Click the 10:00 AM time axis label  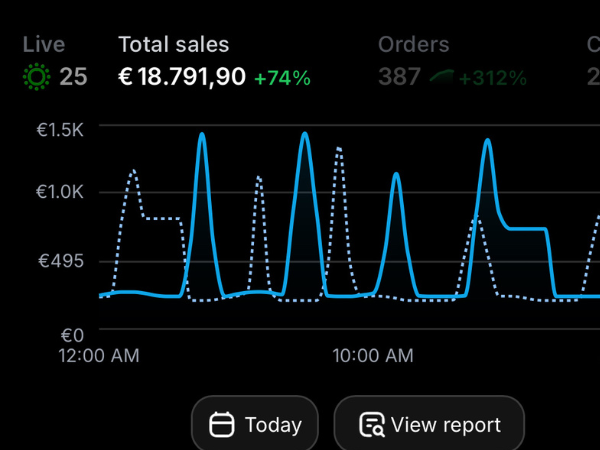[373, 356]
